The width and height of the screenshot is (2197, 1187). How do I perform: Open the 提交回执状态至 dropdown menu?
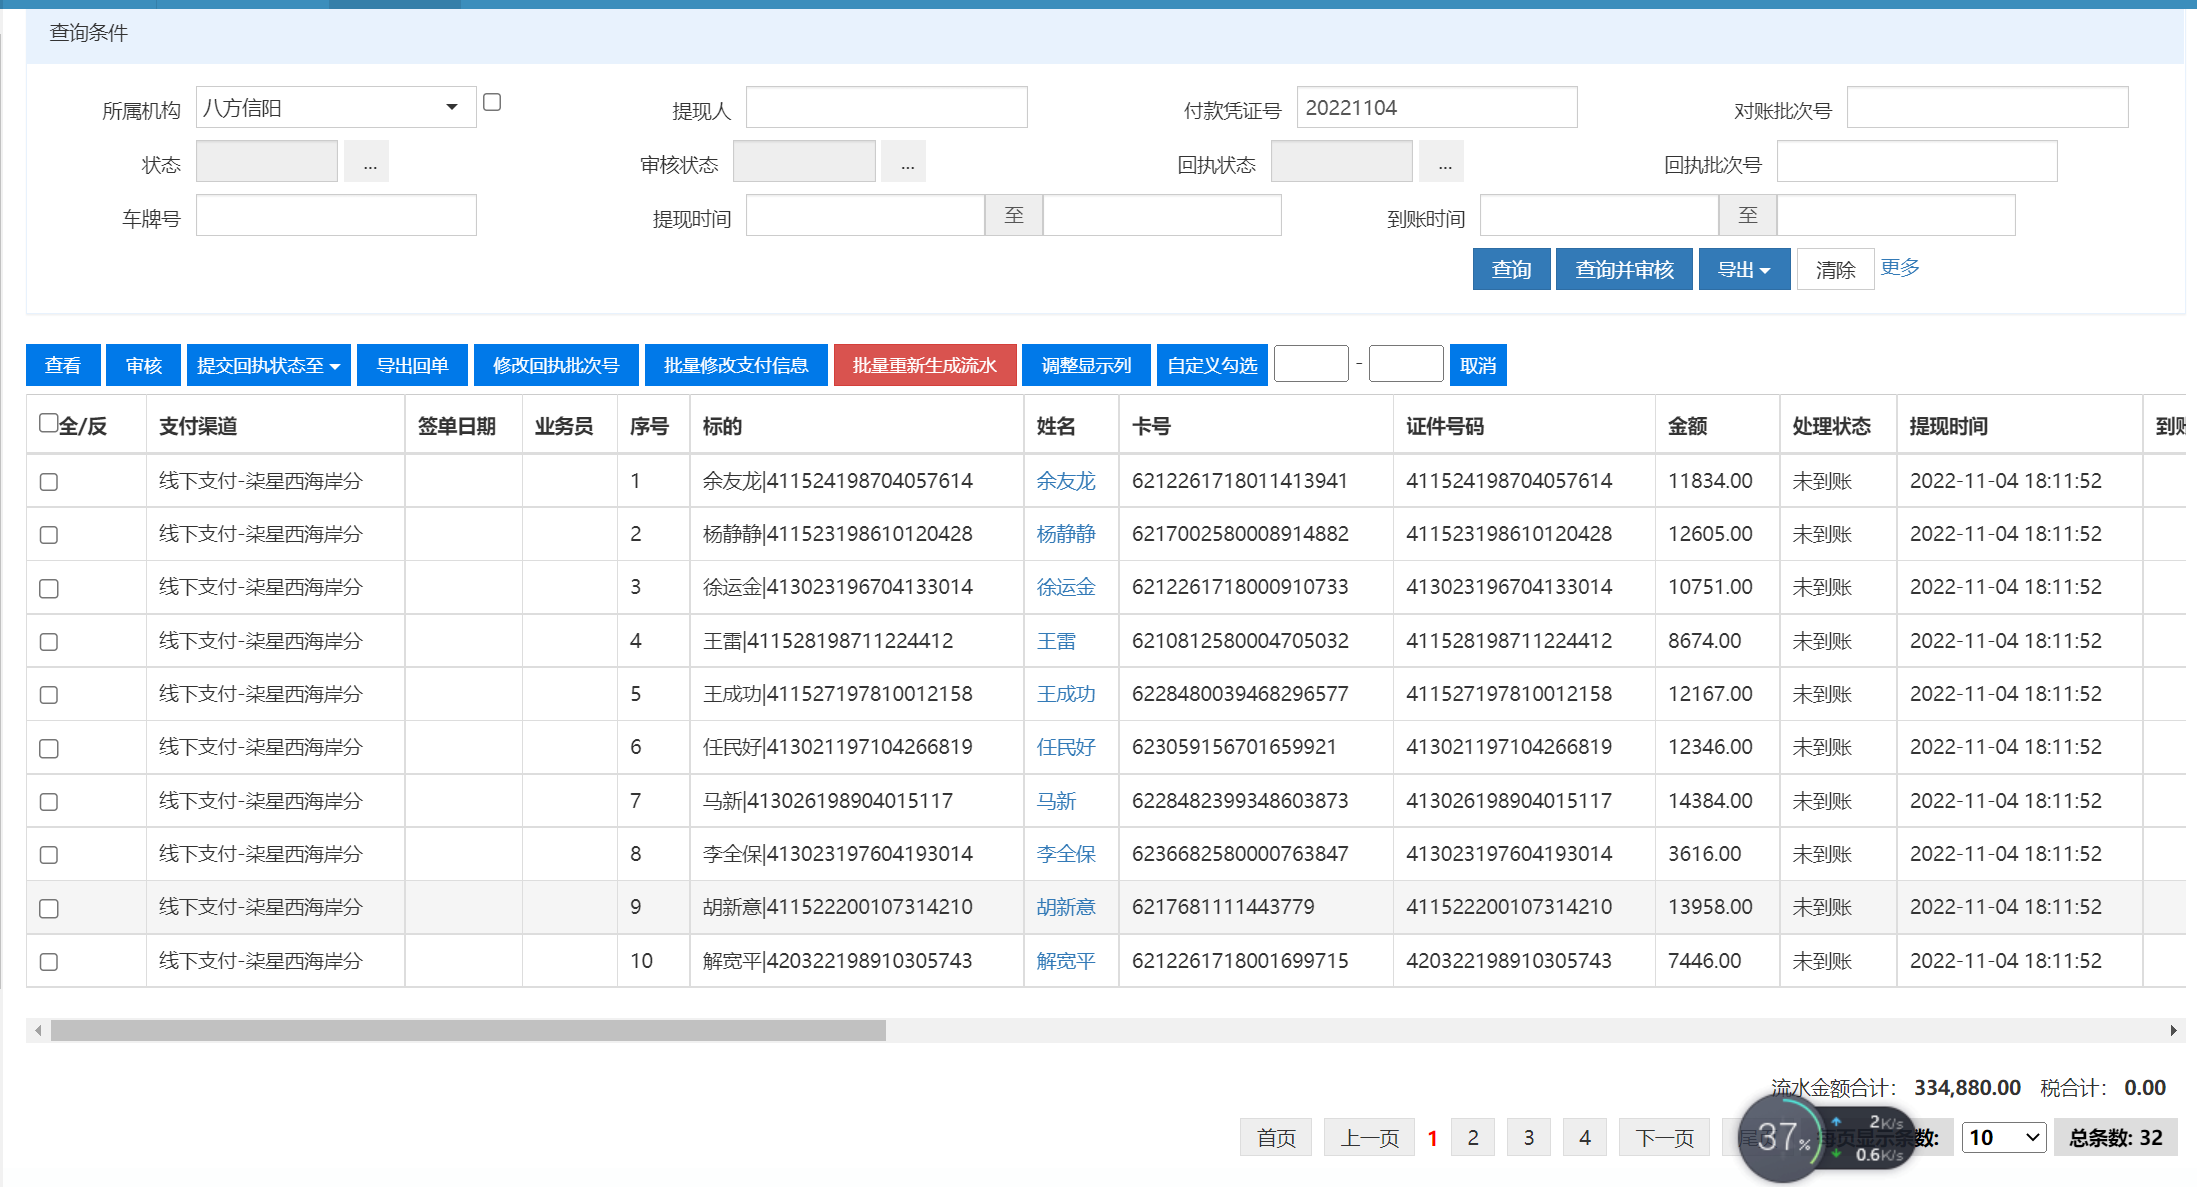[x=268, y=366]
